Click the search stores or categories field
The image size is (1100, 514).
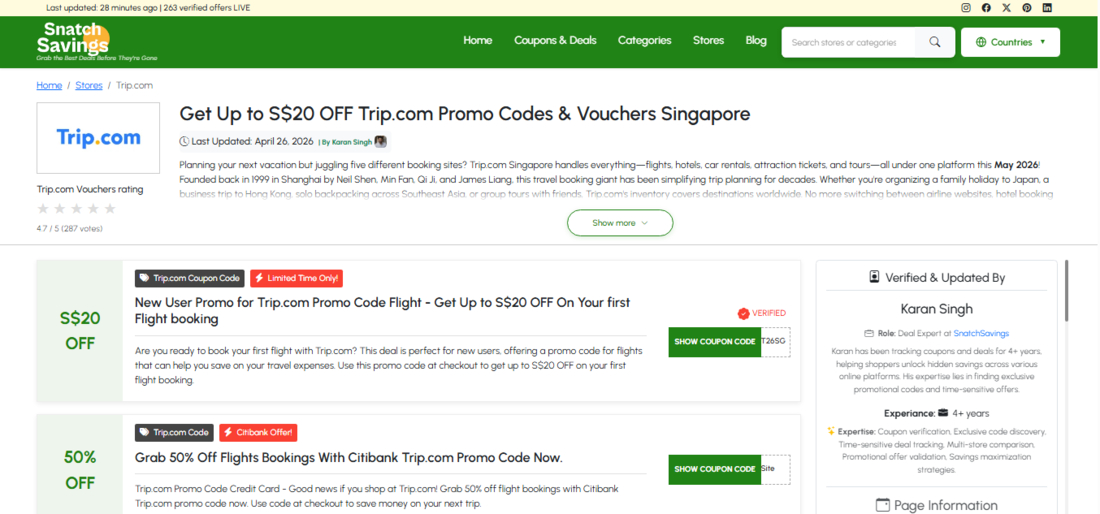[x=848, y=42]
